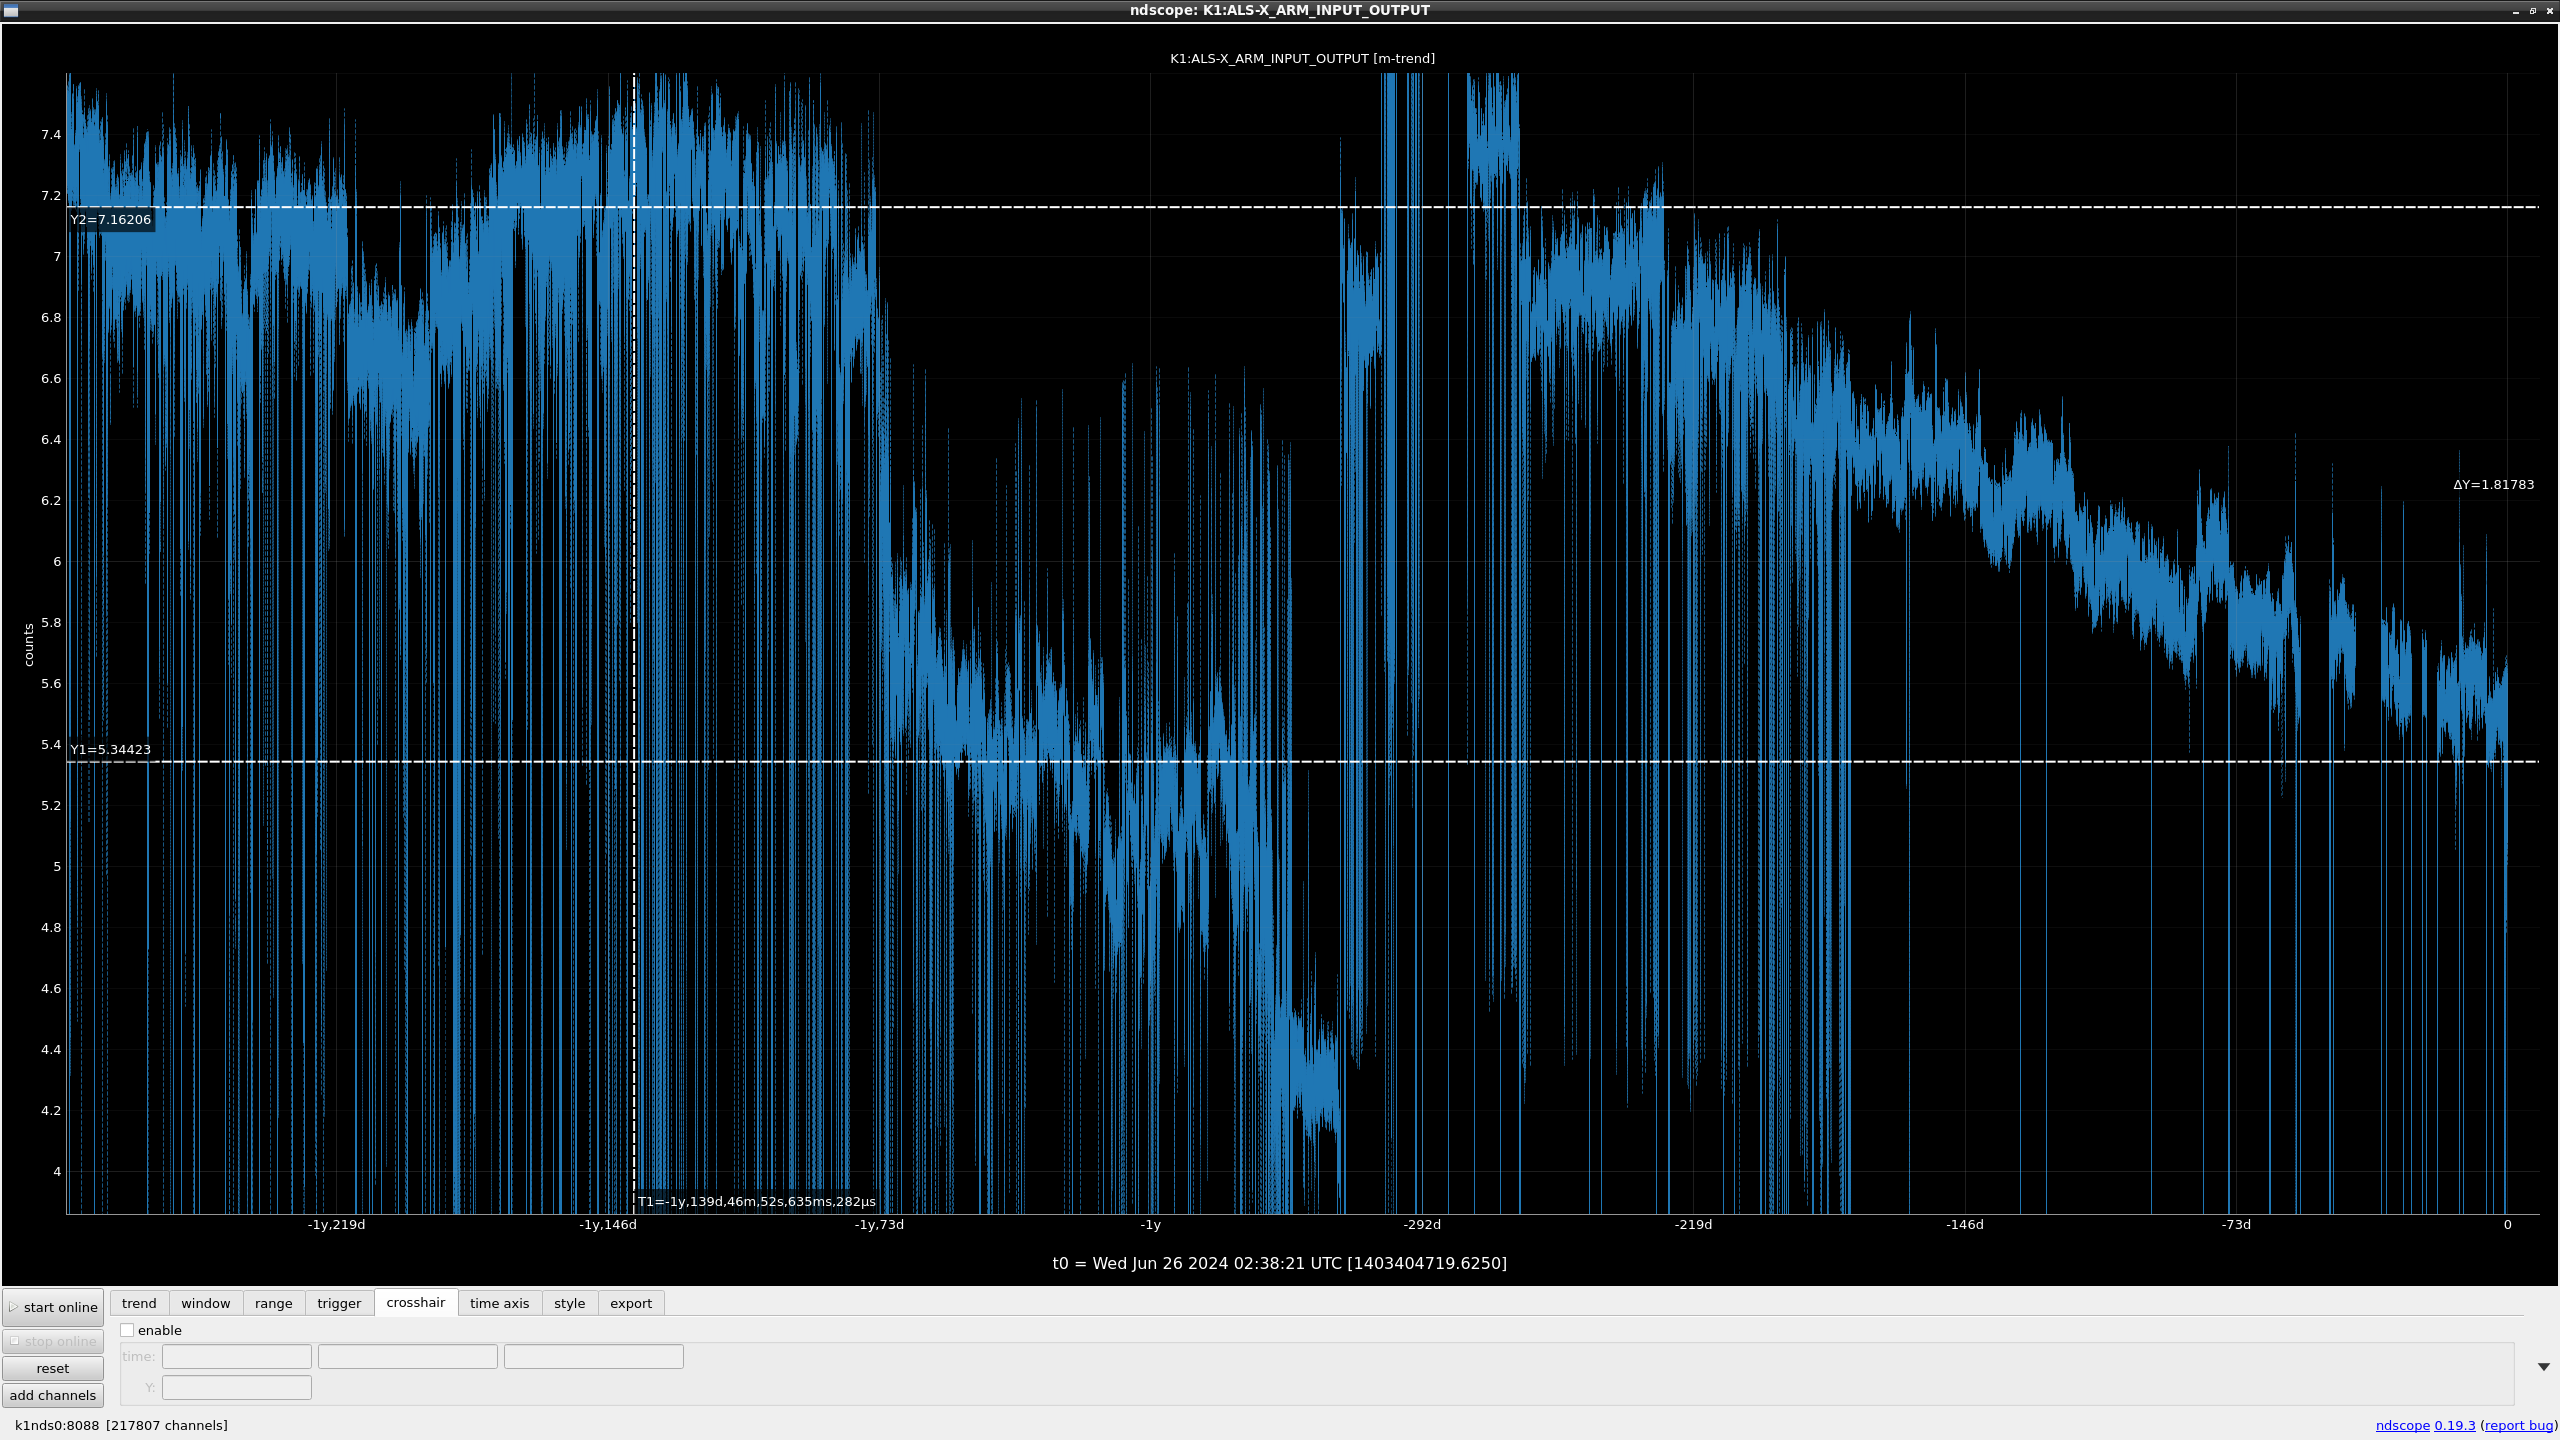Close the ndscope window
Screen dimensions: 2560x1440
tap(2550, 11)
